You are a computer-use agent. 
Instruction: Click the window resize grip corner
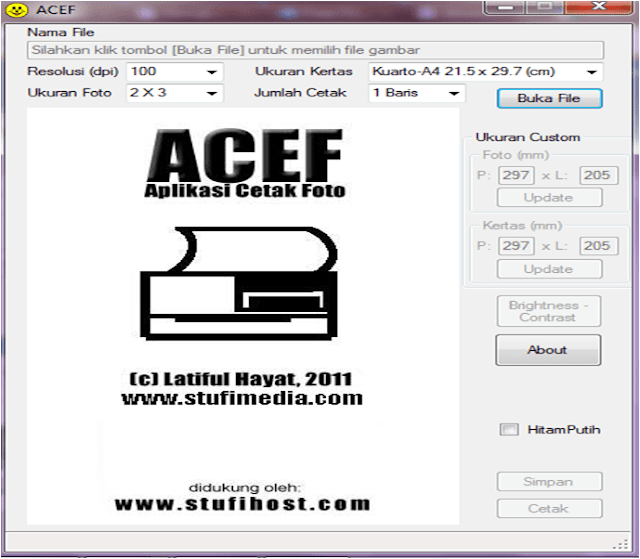pos(621,545)
